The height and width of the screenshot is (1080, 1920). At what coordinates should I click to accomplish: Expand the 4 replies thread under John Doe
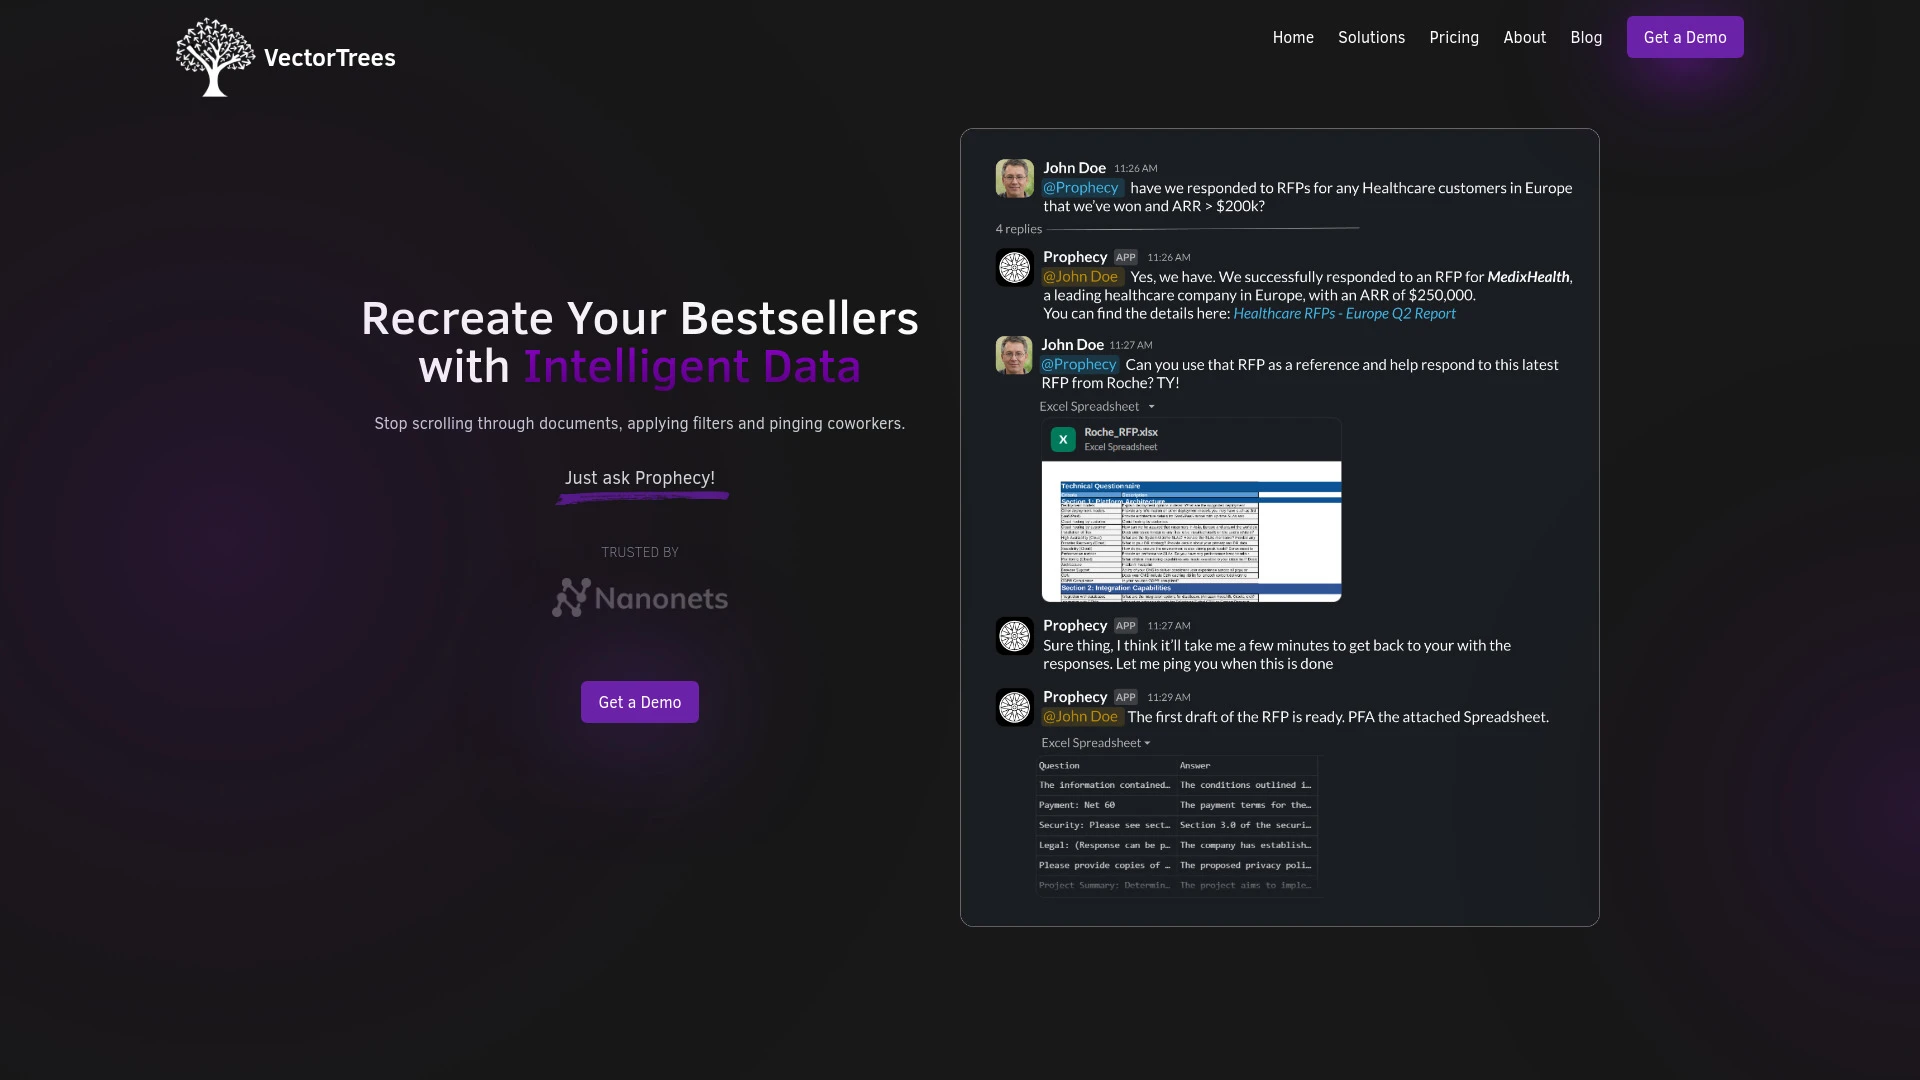[1017, 227]
